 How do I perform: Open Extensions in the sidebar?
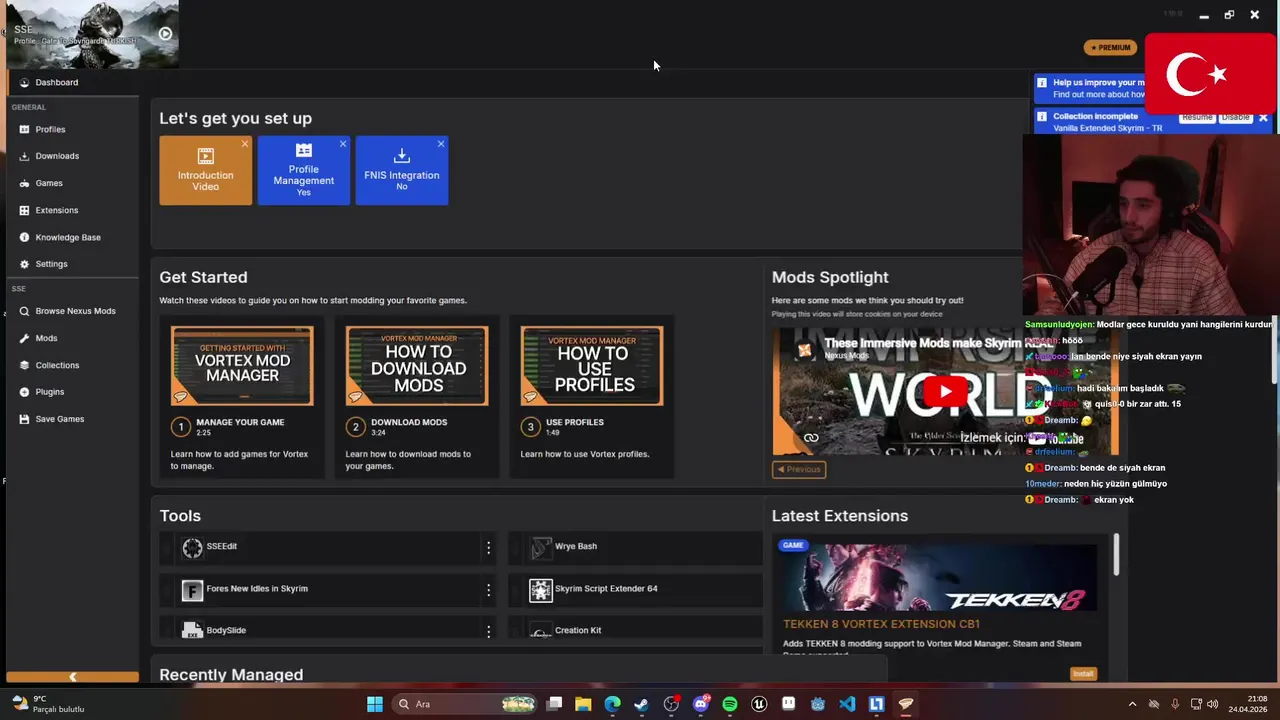coord(56,210)
